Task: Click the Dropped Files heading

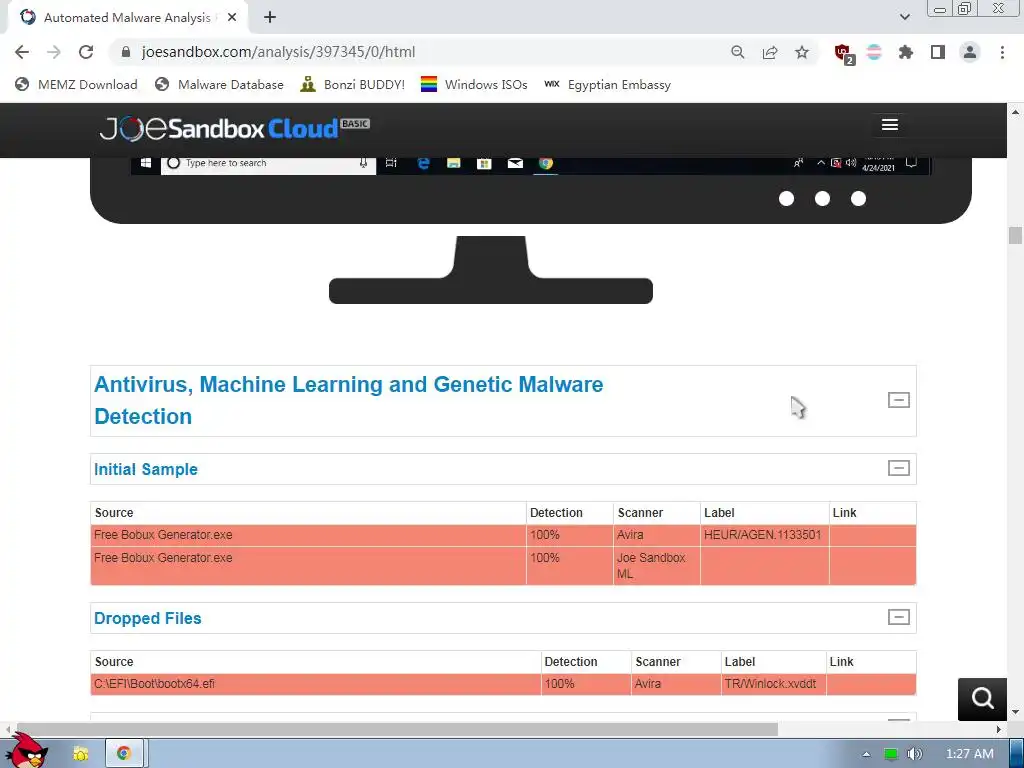Action: pyautogui.click(x=148, y=618)
